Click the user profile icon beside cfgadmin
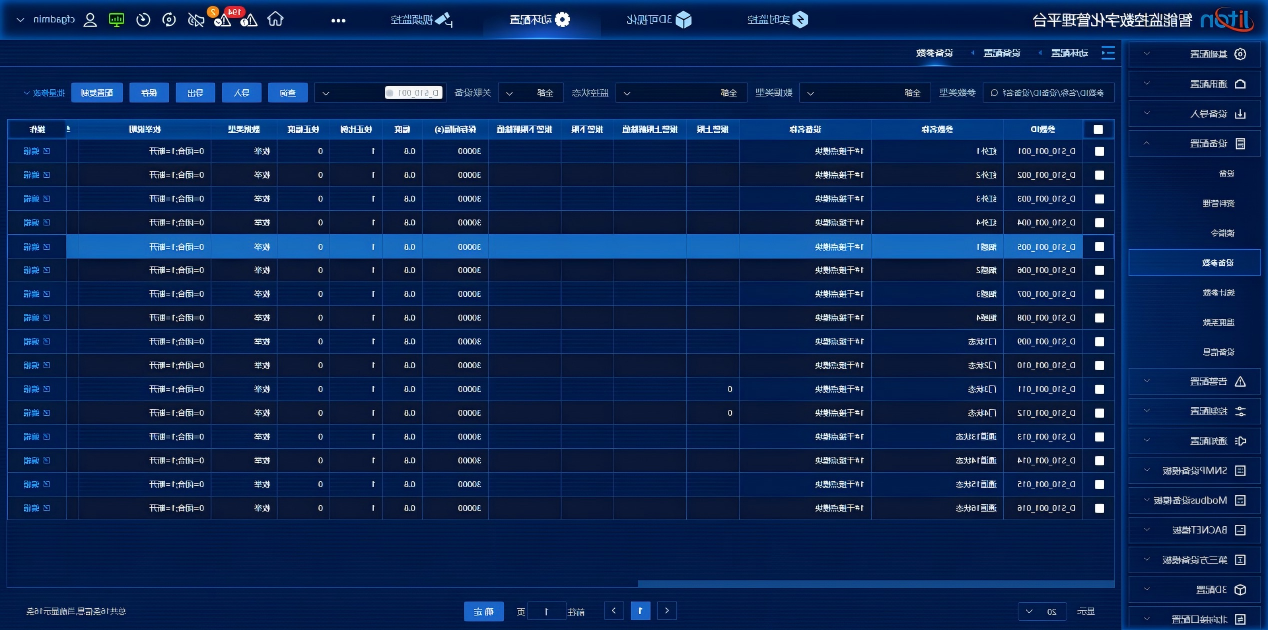The height and width of the screenshot is (630, 1268). point(91,19)
